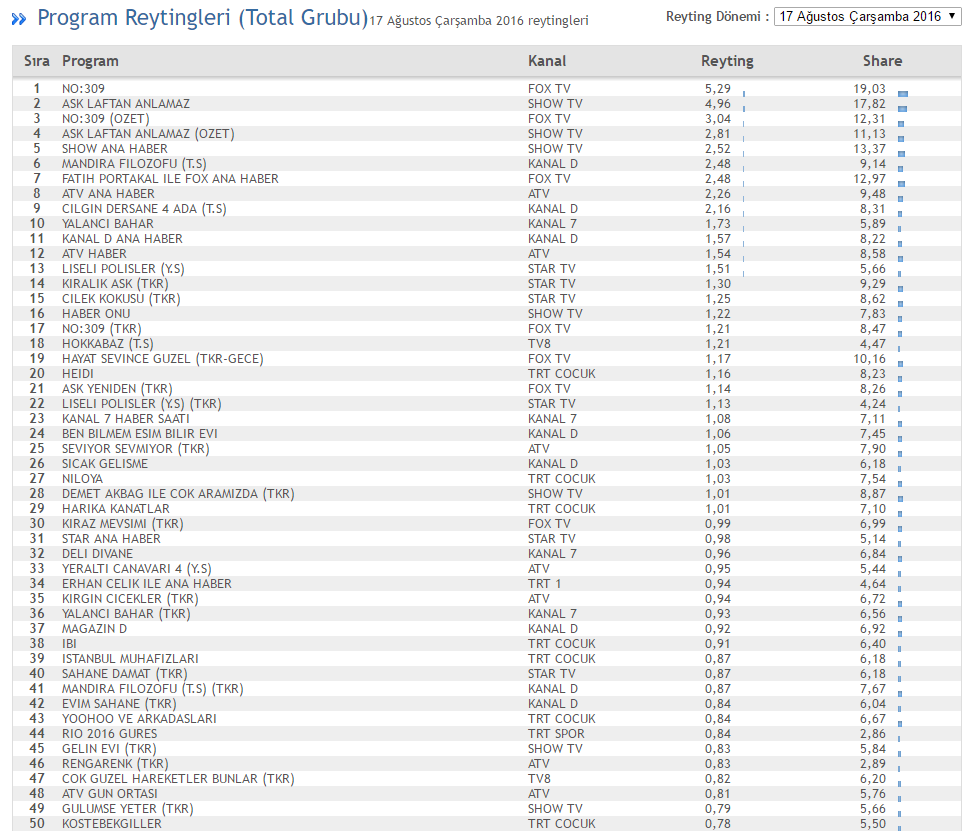Click the Reyting column header
966x831 pixels.
click(x=727, y=61)
